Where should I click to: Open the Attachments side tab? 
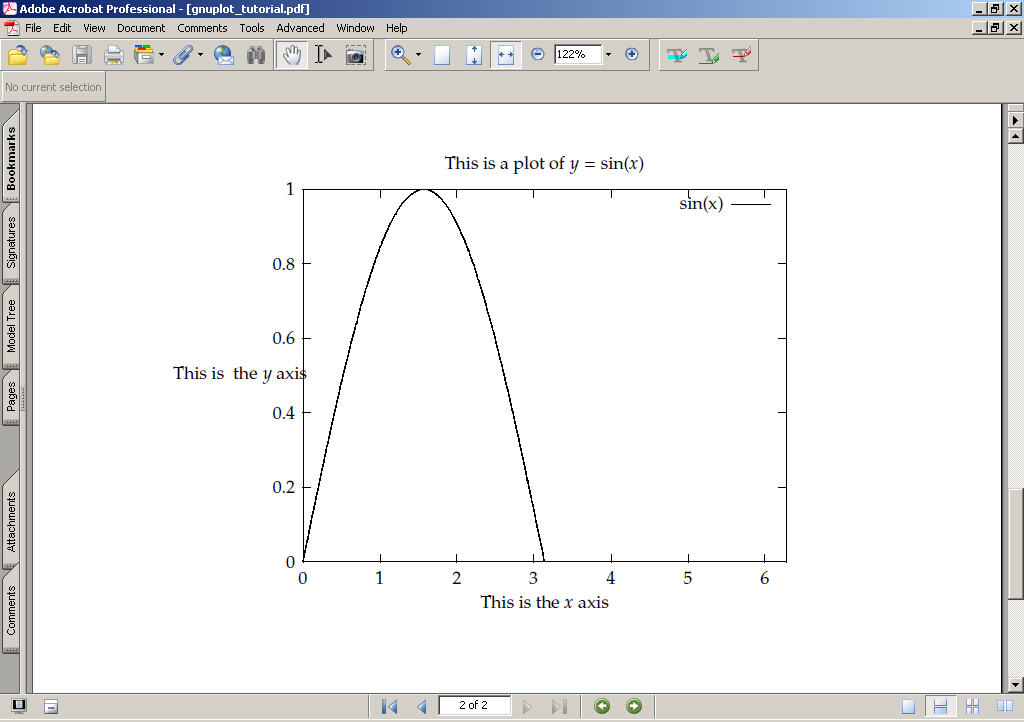point(10,521)
